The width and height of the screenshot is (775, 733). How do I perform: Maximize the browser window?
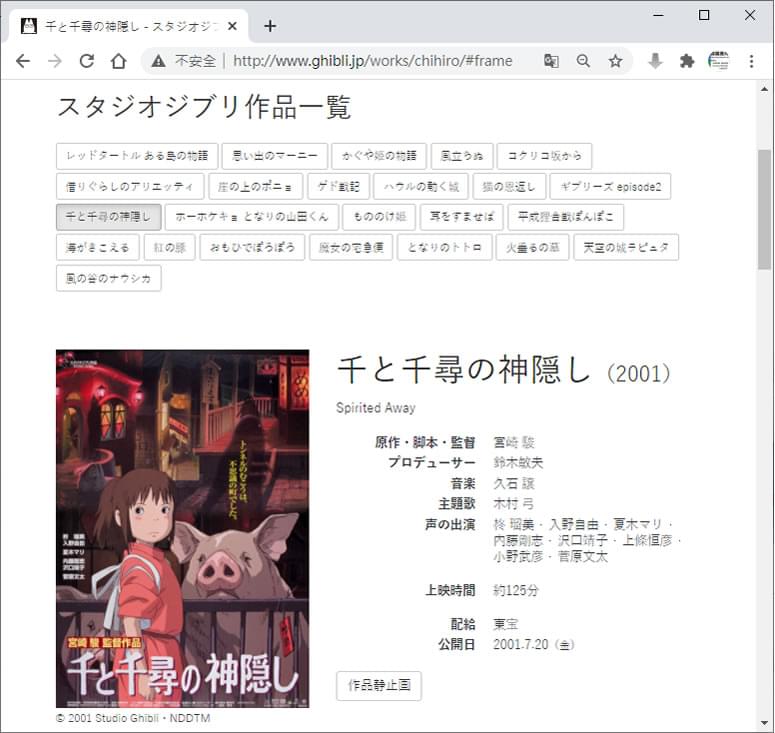point(704,15)
